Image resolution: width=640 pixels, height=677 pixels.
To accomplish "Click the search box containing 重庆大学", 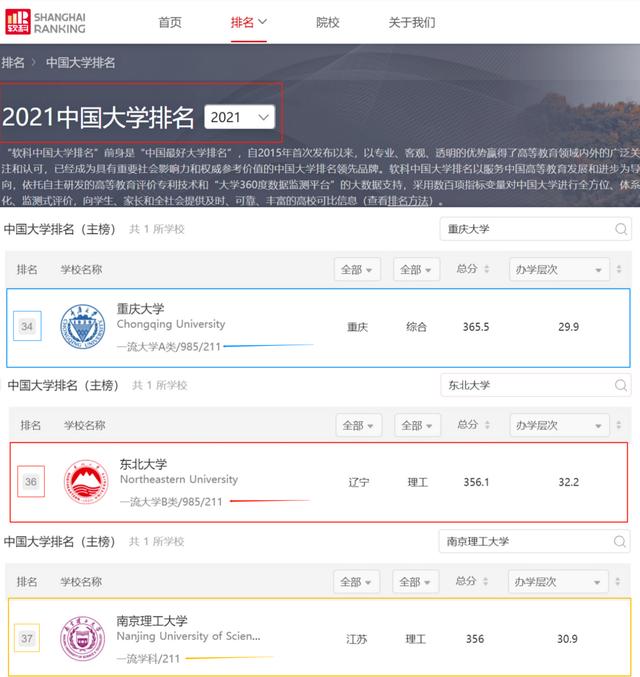I will (x=535, y=229).
